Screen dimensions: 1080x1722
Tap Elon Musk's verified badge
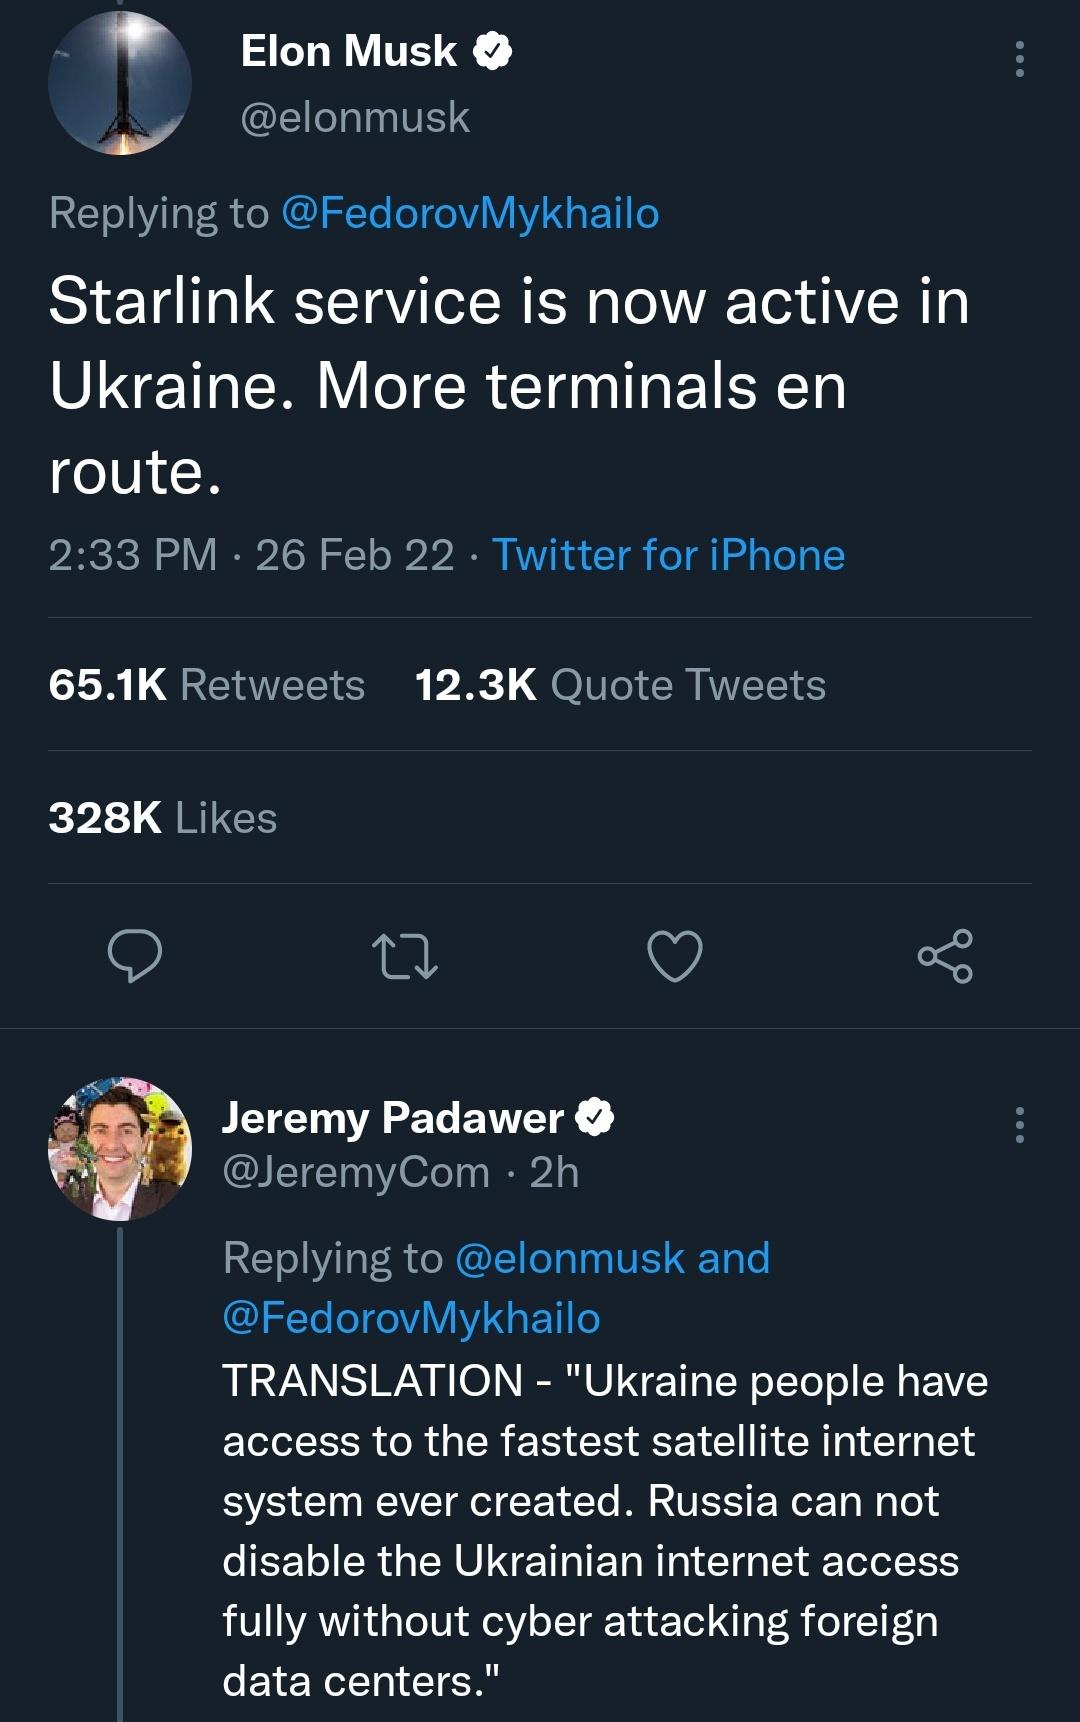pos(492,51)
